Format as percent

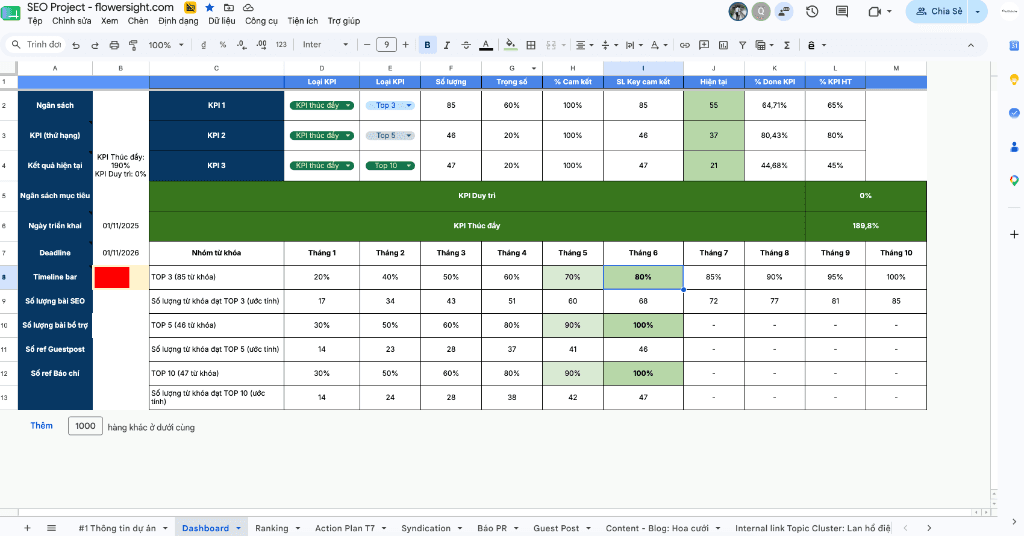click(223, 45)
